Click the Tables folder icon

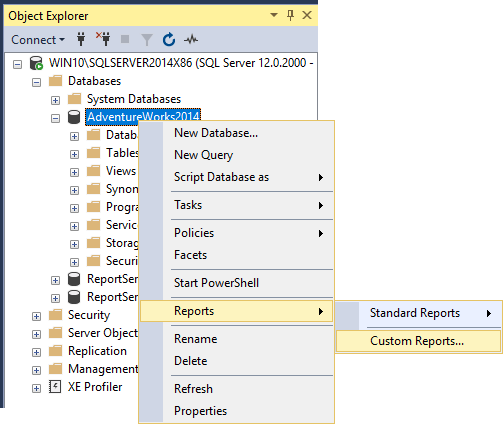93,153
